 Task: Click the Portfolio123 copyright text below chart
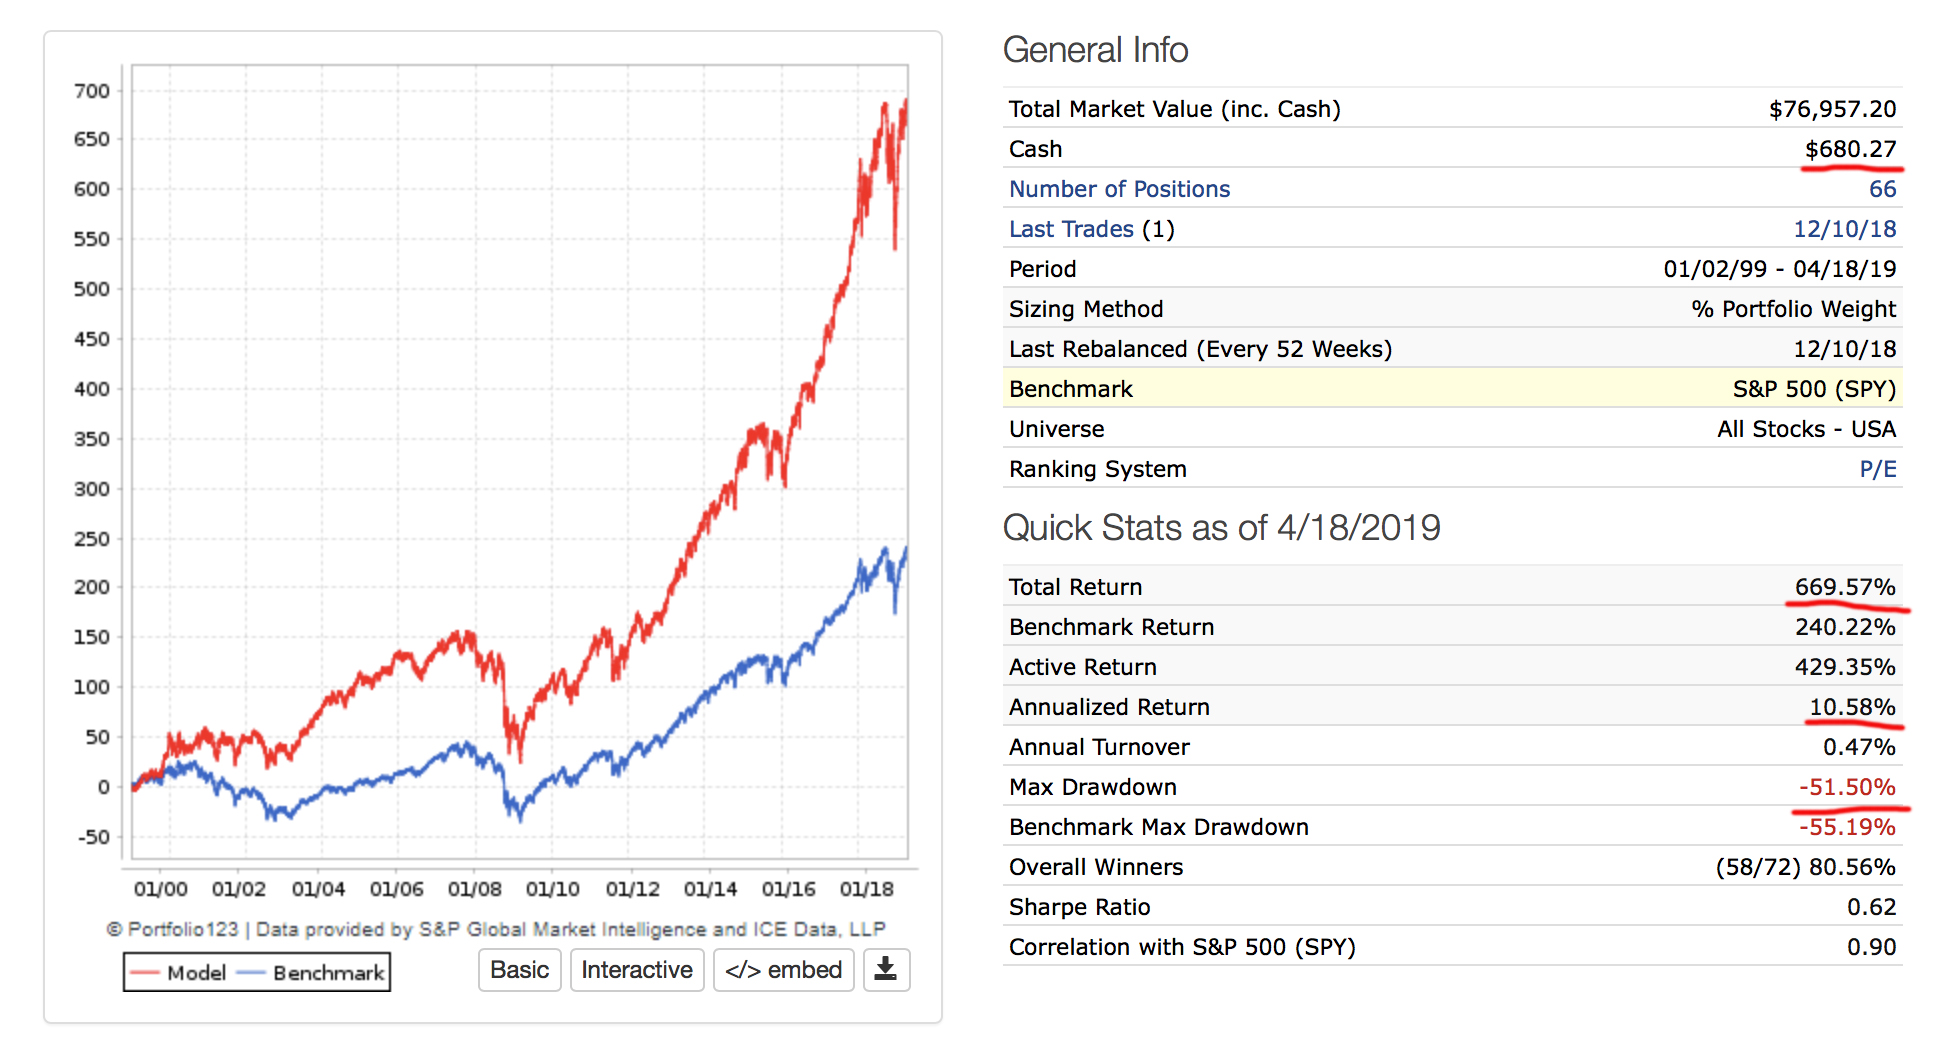[x=496, y=929]
